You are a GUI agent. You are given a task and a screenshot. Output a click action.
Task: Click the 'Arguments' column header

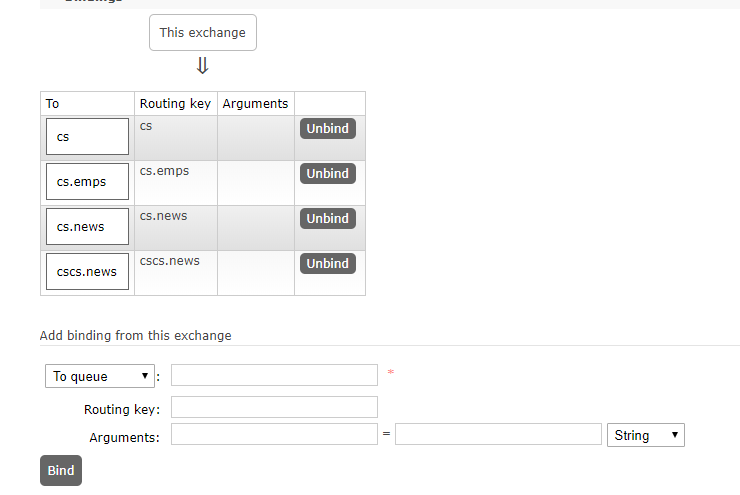tap(255, 104)
